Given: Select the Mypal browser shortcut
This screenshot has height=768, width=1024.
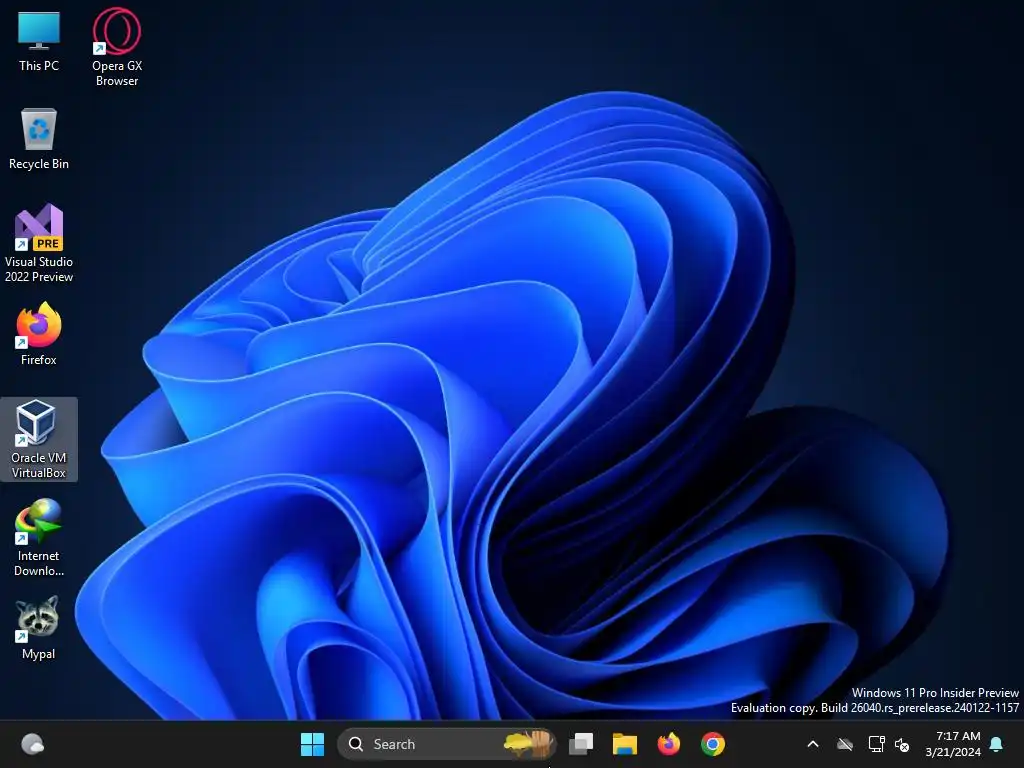Looking at the screenshot, I should coord(39,628).
